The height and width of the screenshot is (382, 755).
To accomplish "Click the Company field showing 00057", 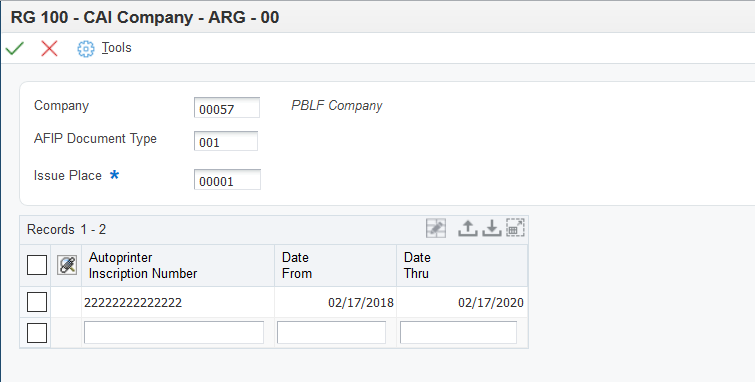I will 227,107.
